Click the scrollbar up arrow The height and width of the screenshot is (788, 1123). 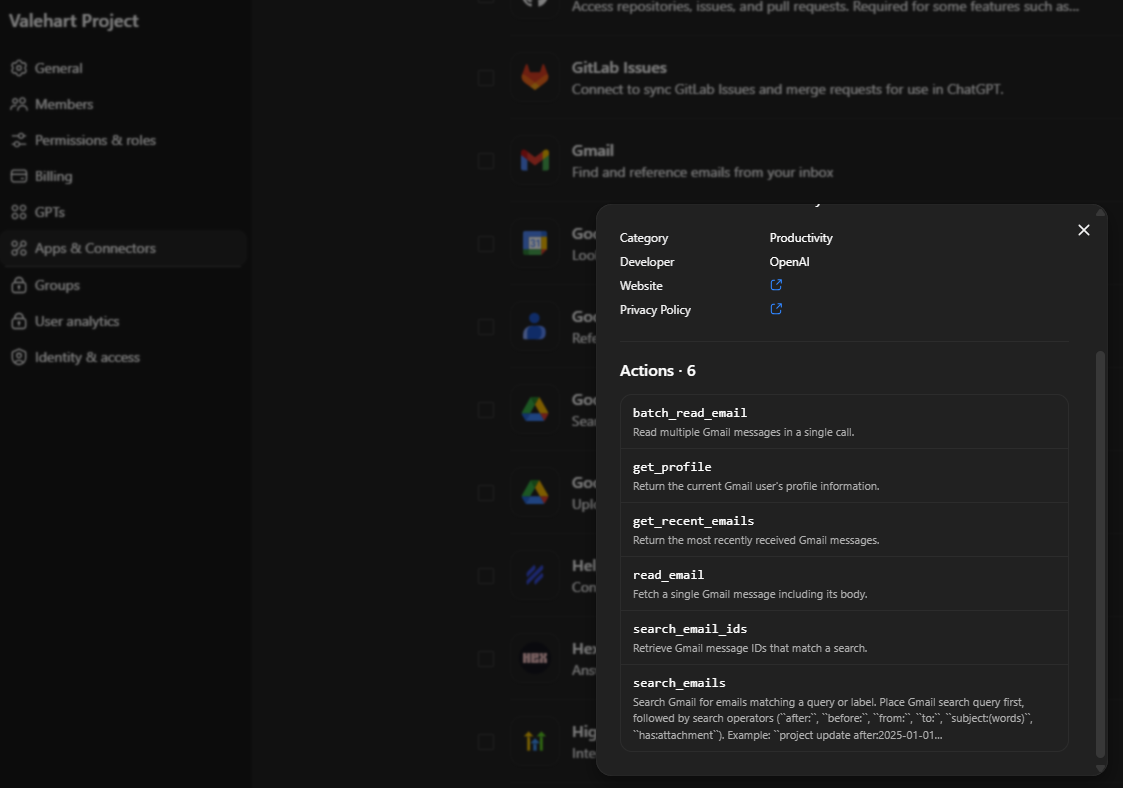click(x=1101, y=212)
